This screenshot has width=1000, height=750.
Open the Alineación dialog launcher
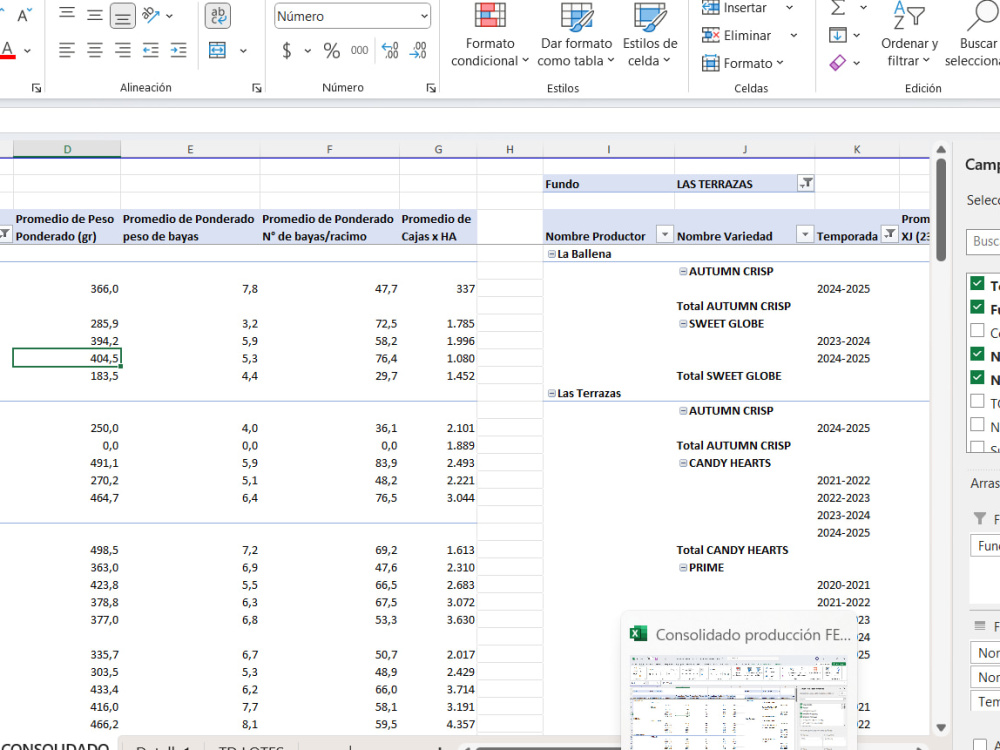coord(256,88)
